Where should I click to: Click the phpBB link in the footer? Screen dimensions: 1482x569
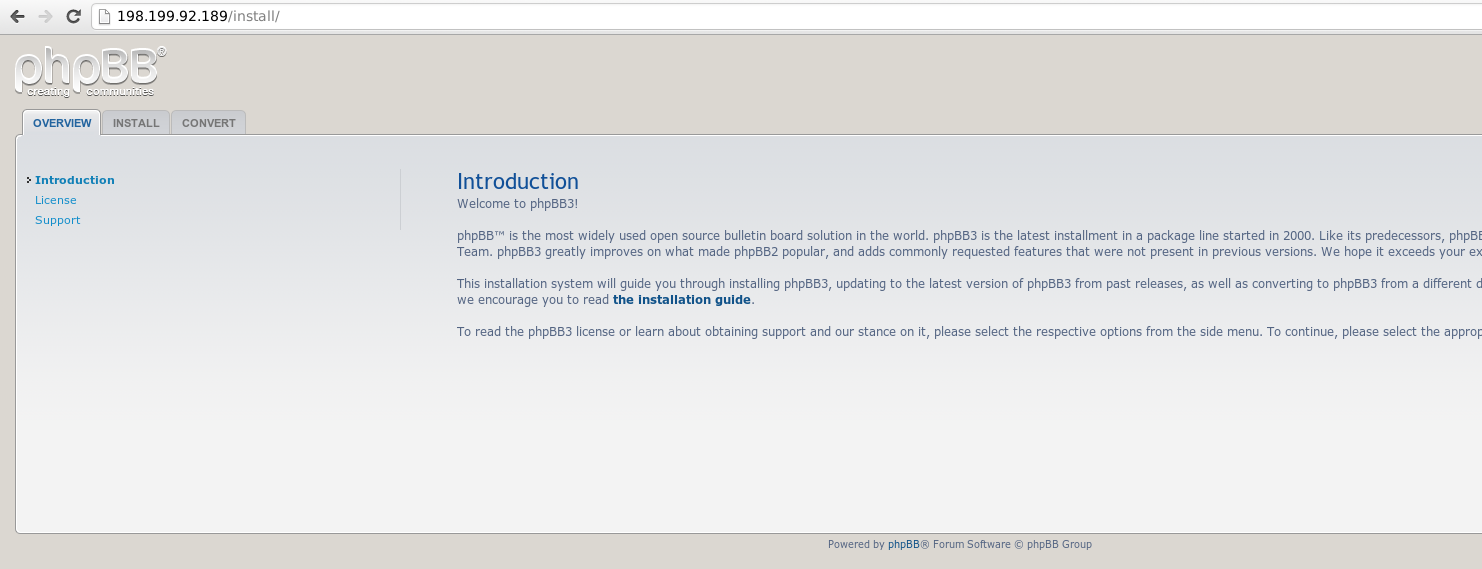904,545
